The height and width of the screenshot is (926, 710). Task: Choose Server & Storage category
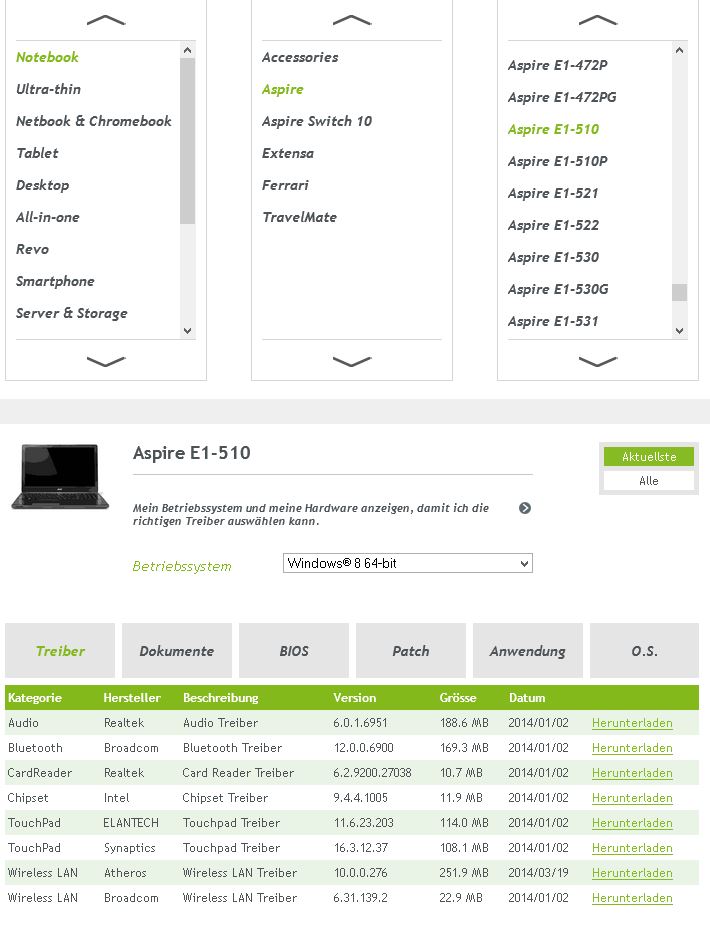(x=72, y=314)
